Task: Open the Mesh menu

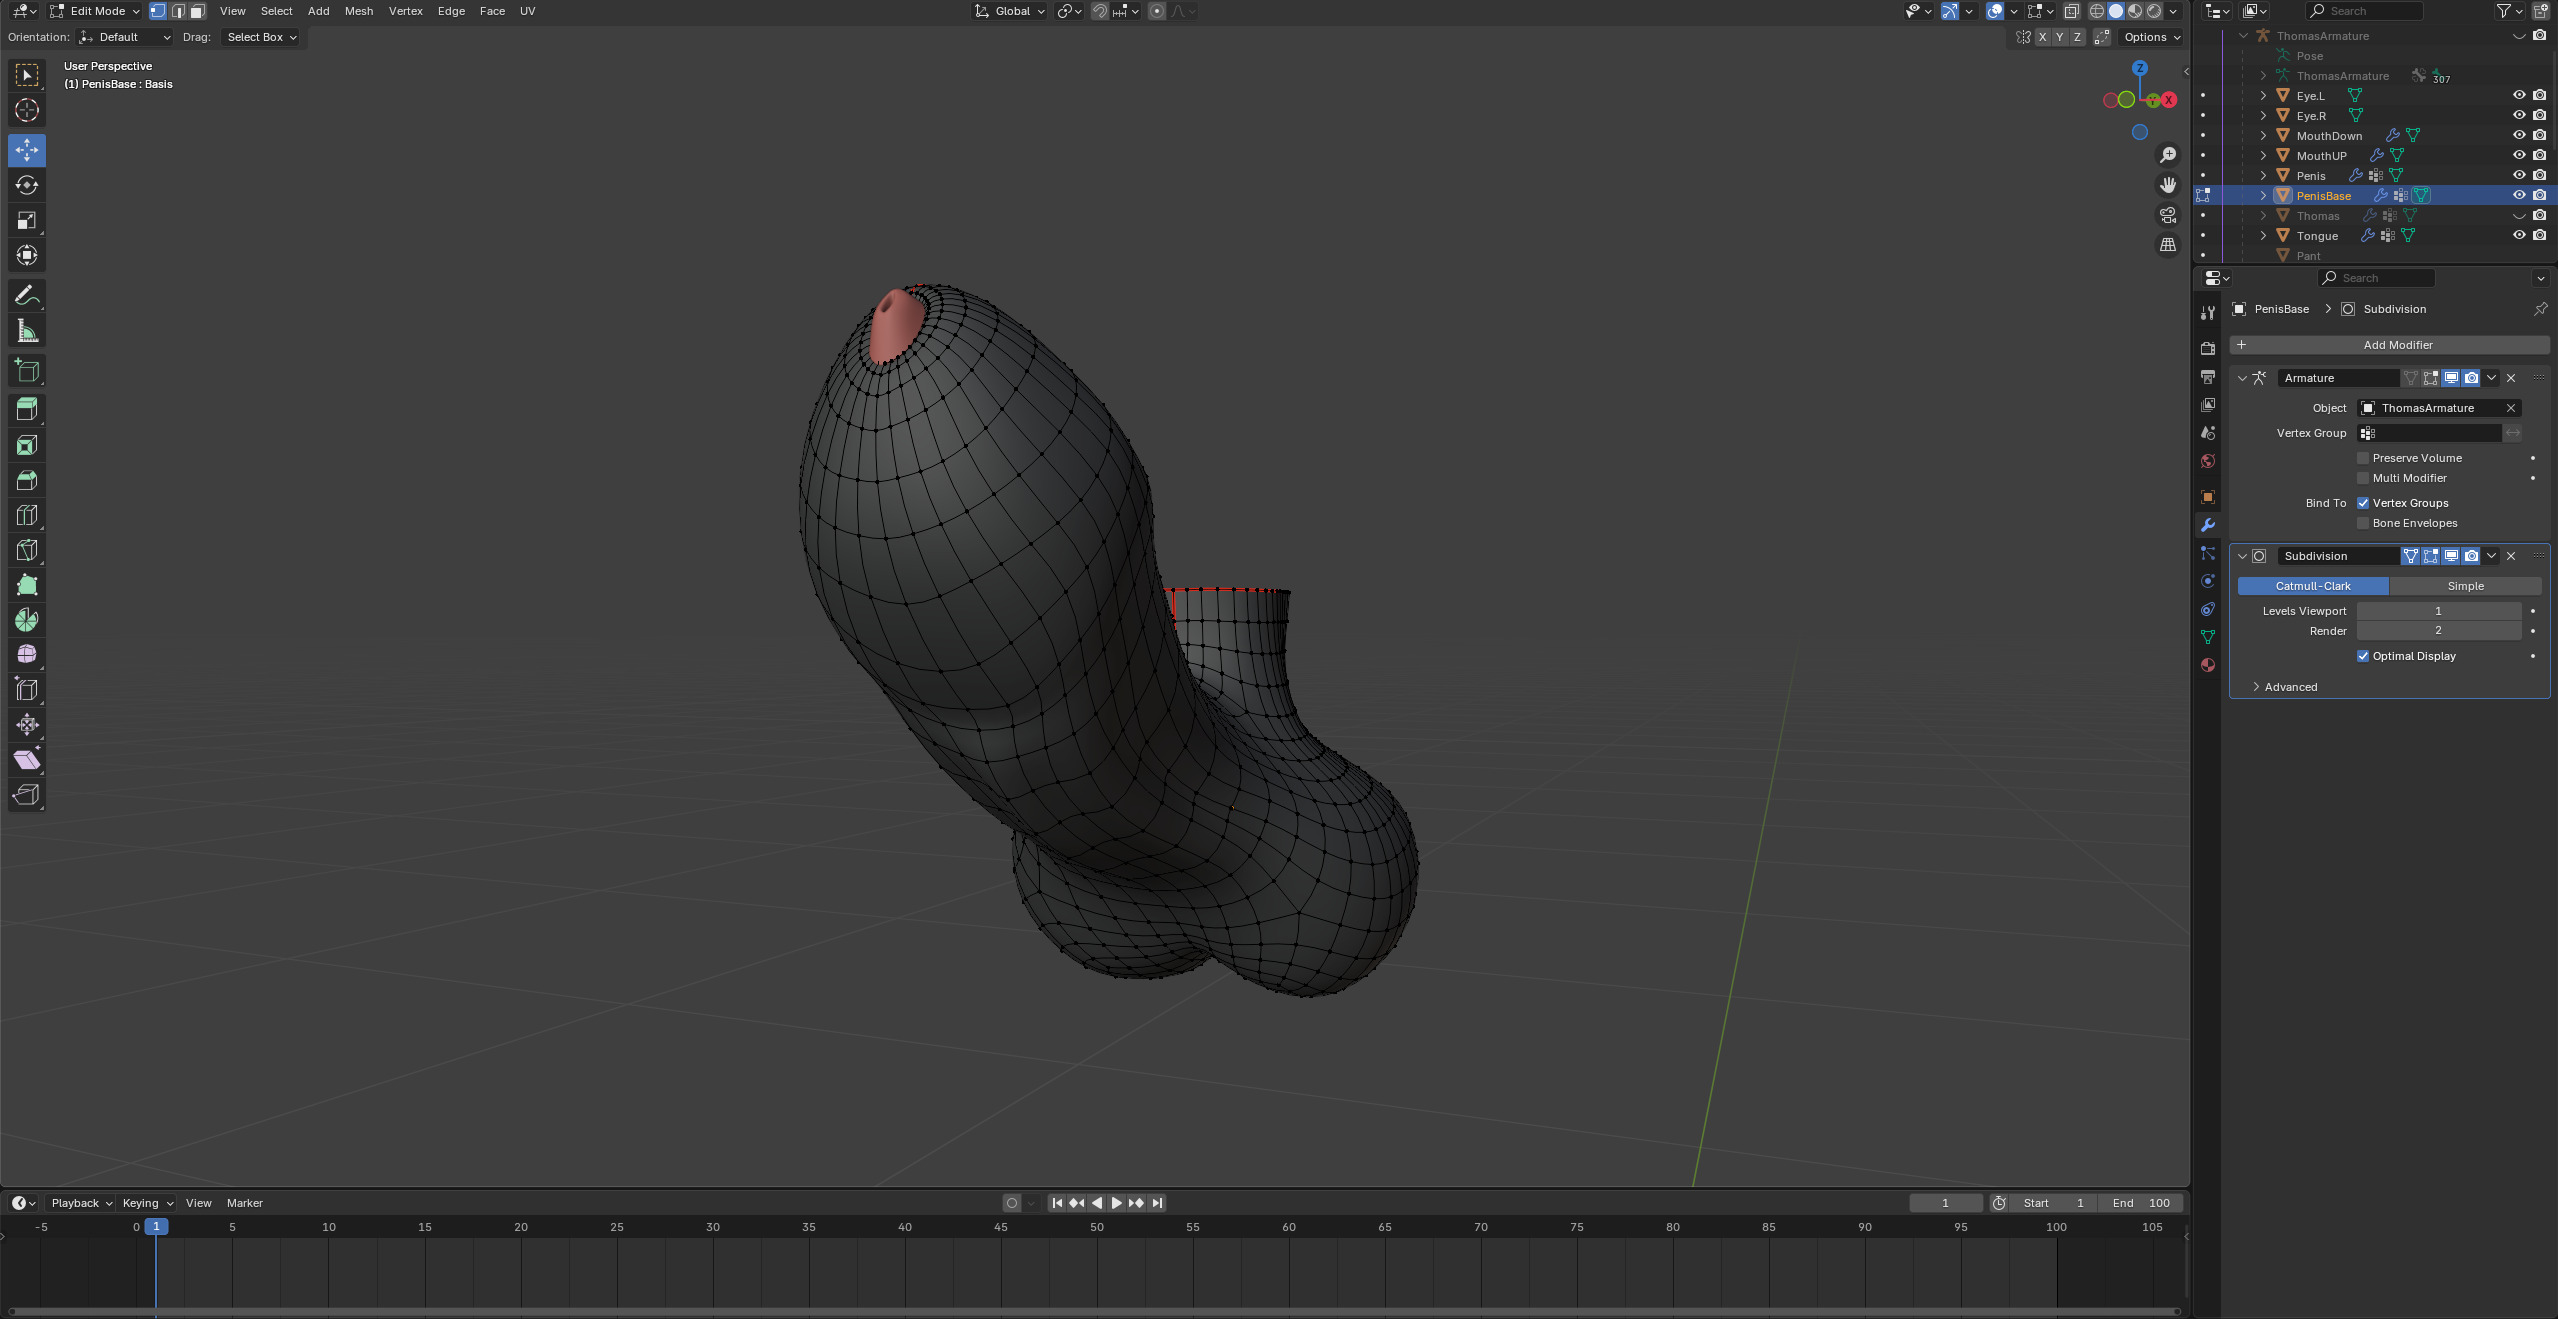Action: [x=358, y=11]
